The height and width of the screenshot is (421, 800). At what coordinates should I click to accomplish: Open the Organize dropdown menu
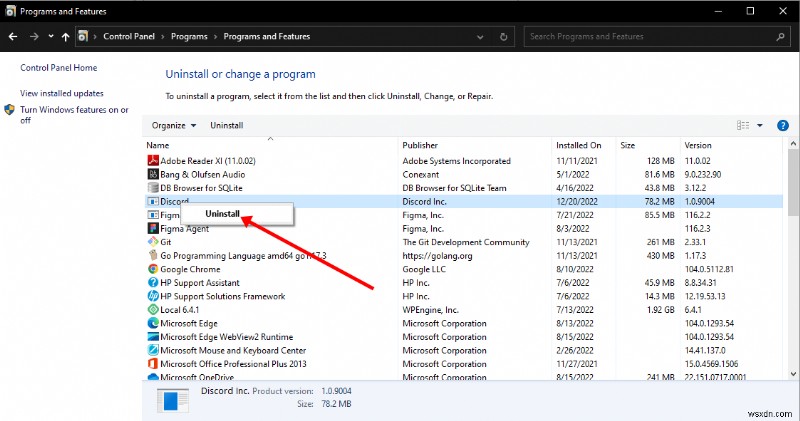coord(174,125)
